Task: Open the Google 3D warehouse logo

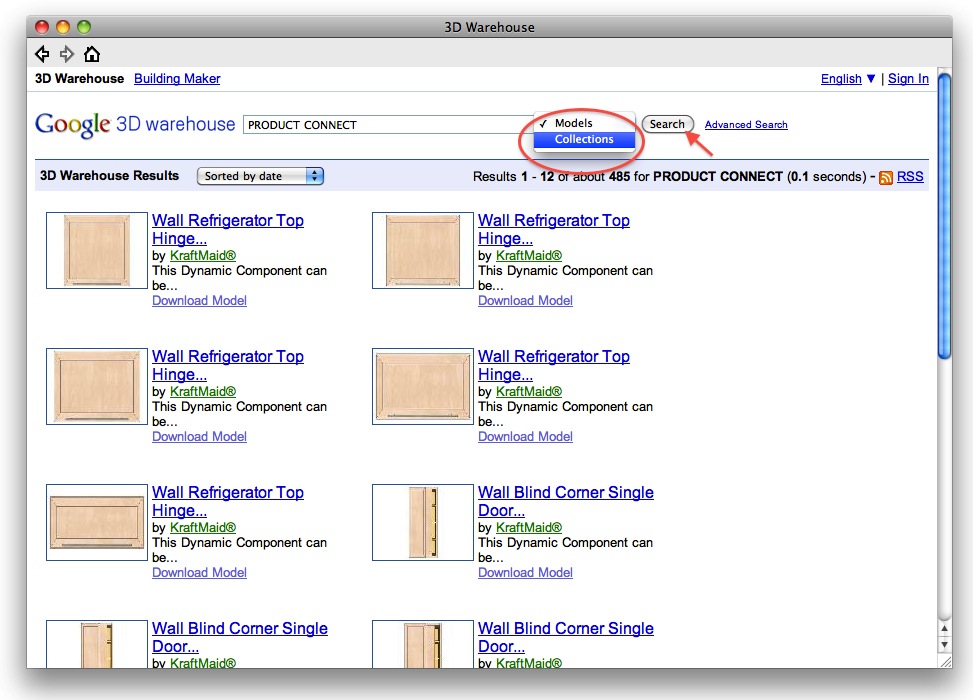Action: coord(135,124)
